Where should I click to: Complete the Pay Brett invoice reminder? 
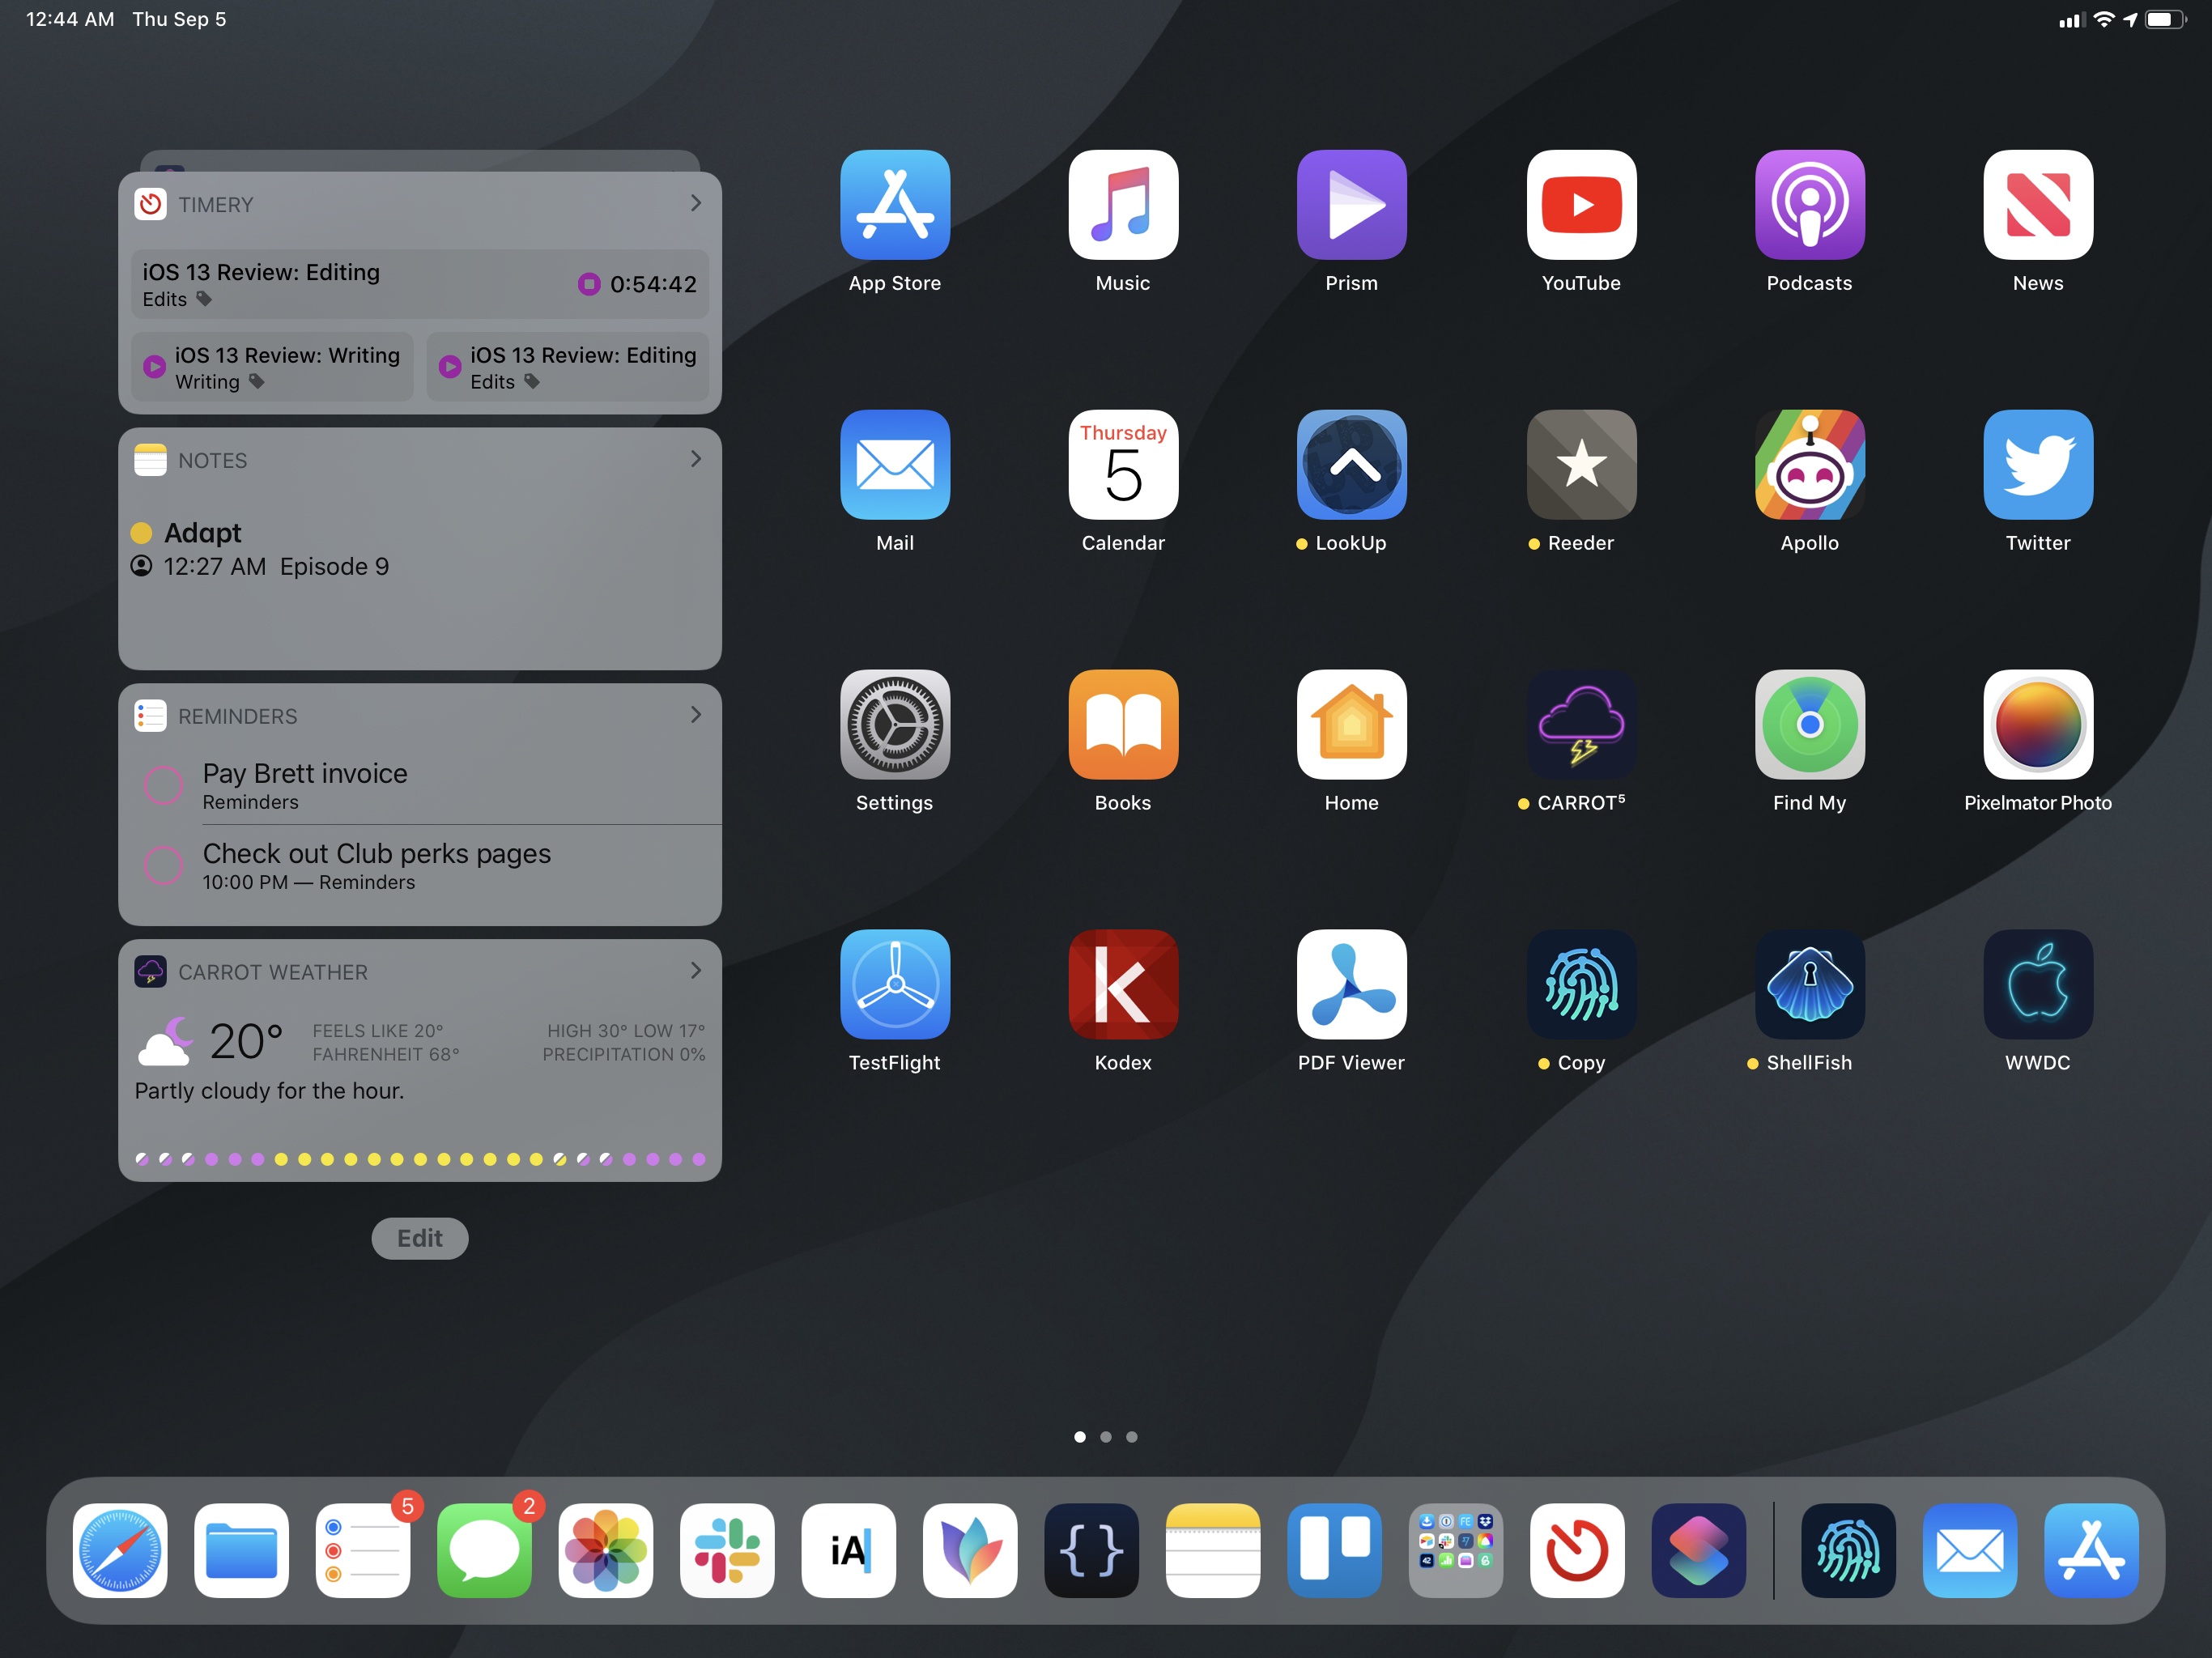(x=163, y=785)
